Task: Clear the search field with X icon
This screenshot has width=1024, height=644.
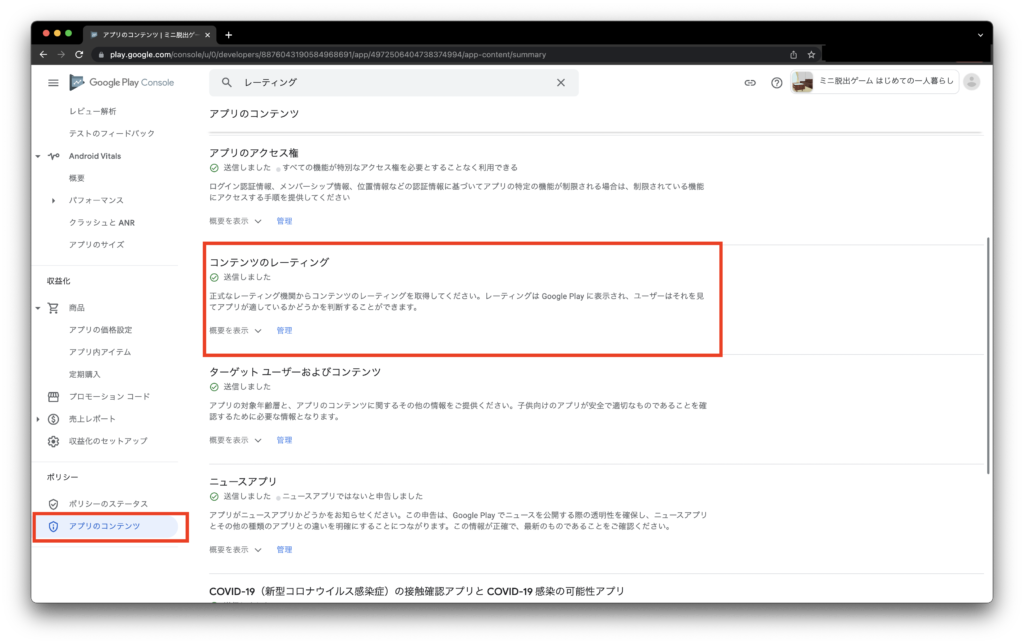Action: [x=561, y=83]
